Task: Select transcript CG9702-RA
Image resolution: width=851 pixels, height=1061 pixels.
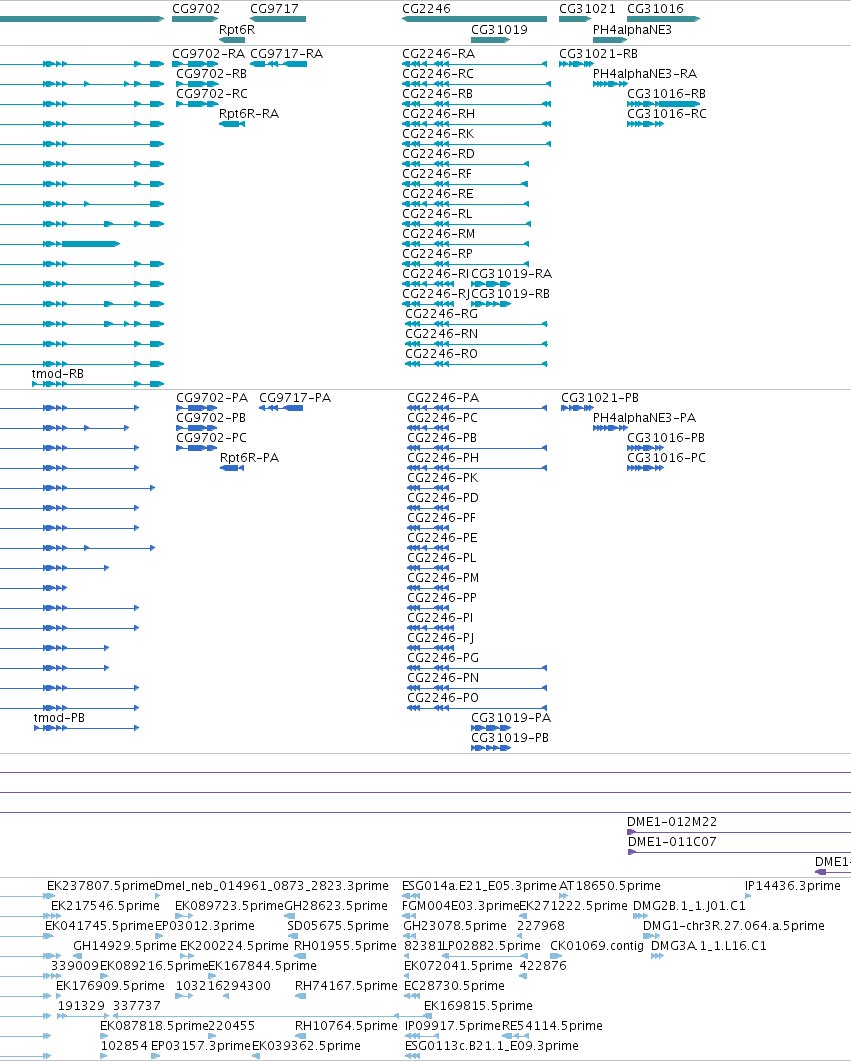Action: (208, 53)
